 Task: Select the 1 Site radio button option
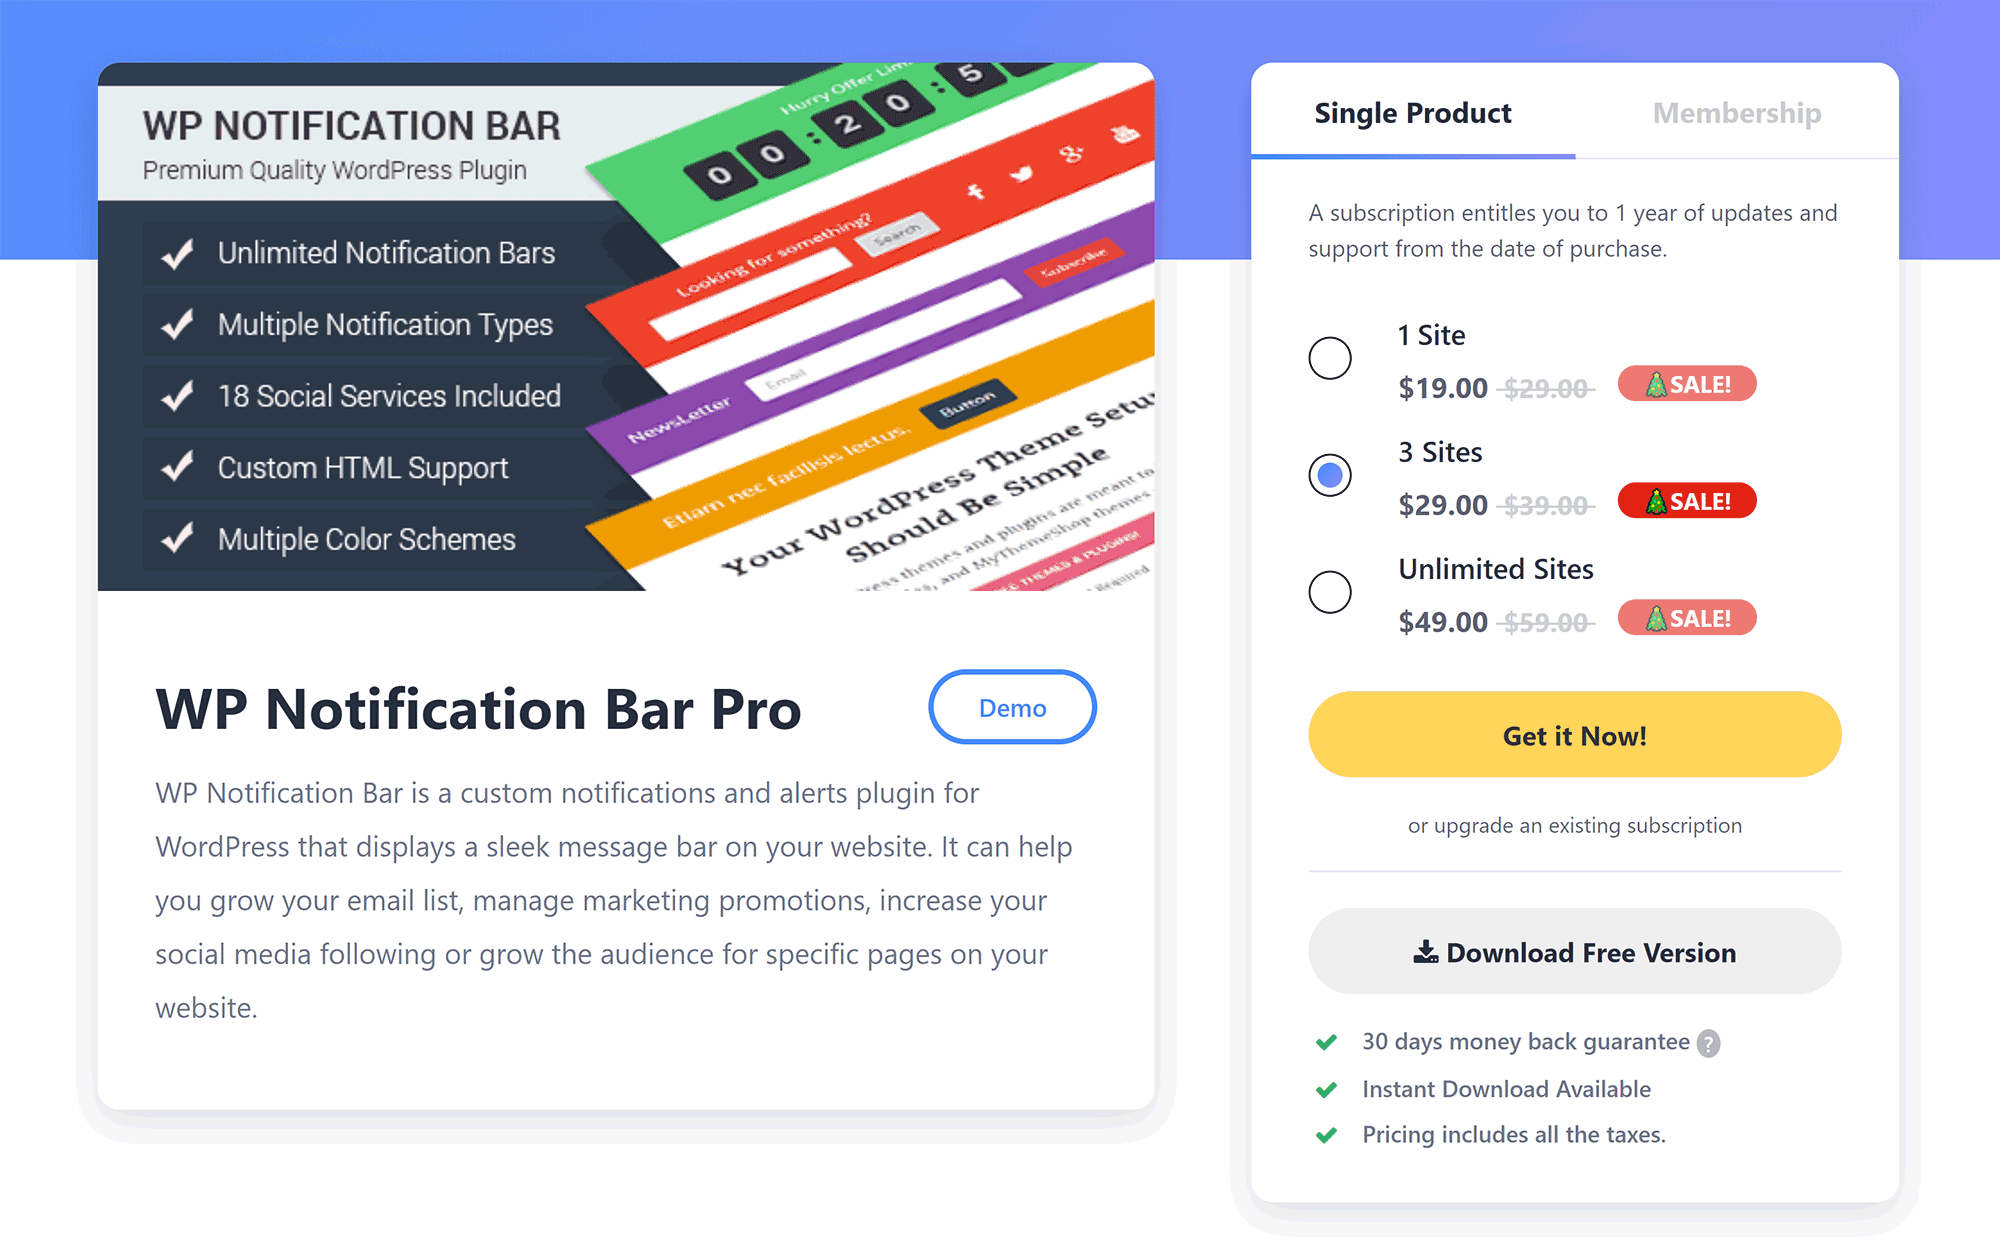pos(1330,357)
